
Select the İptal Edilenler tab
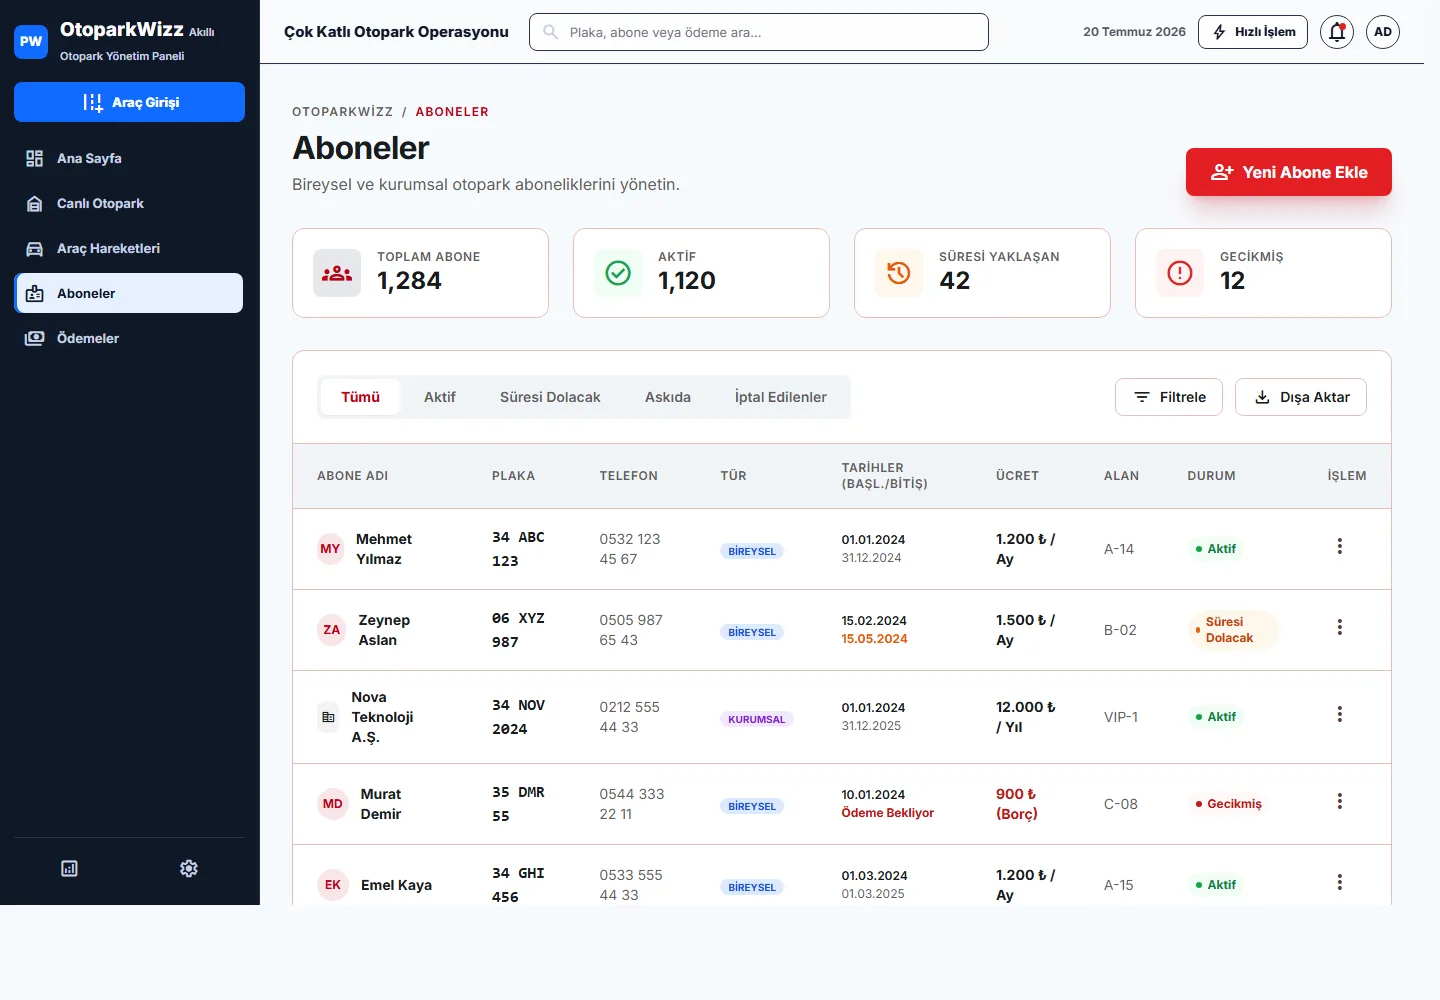tap(780, 397)
